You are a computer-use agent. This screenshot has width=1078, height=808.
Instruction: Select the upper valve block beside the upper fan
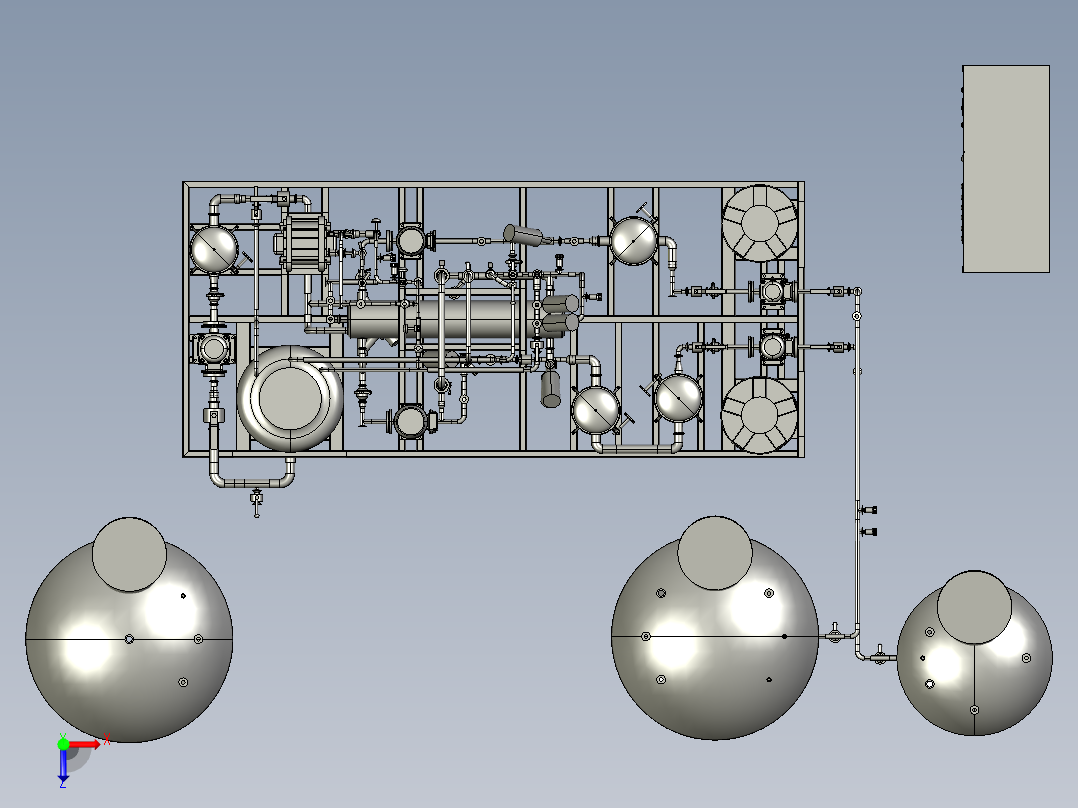pyautogui.click(x=774, y=292)
